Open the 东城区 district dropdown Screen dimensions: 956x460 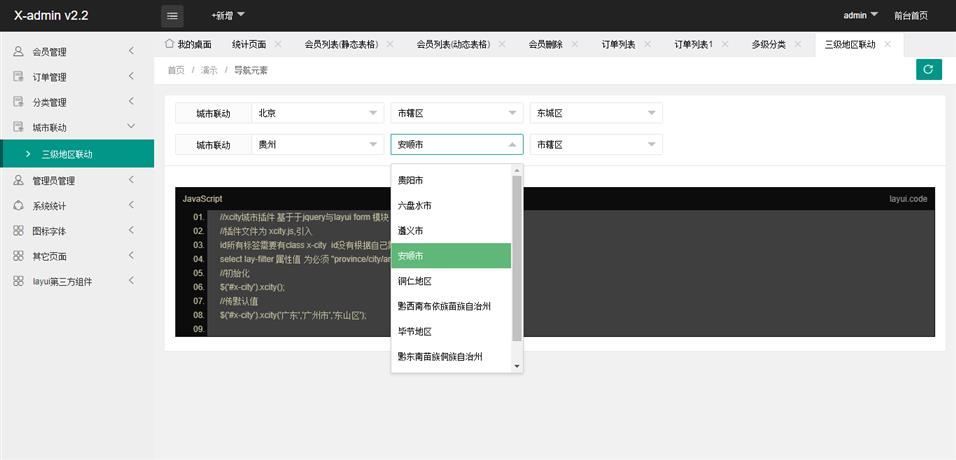click(x=596, y=113)
